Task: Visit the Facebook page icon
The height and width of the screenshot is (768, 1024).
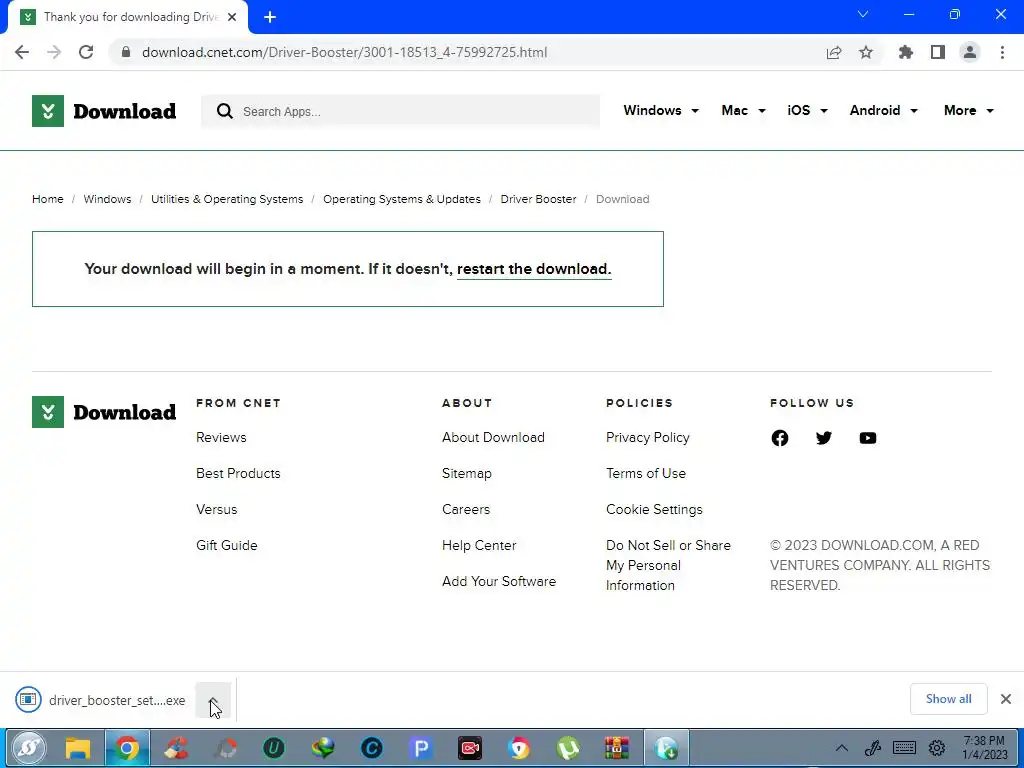Action: [x=780, y=438]
